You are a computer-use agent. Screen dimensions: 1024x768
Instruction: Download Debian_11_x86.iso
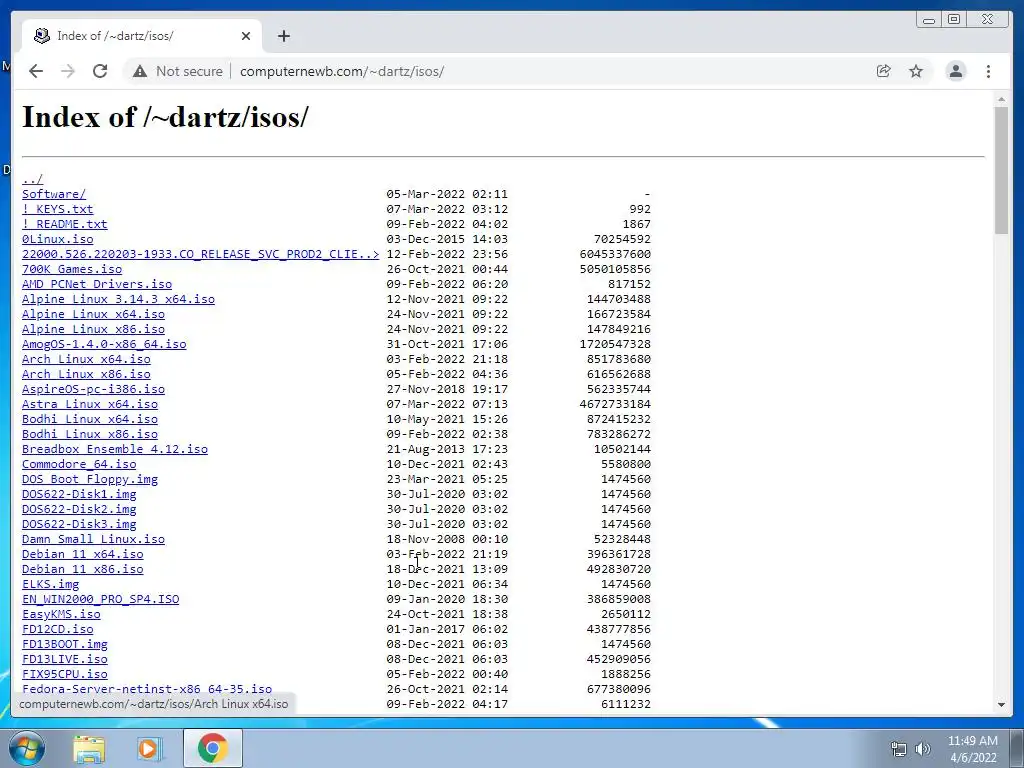pyautogui.click(x=82, y=569)
